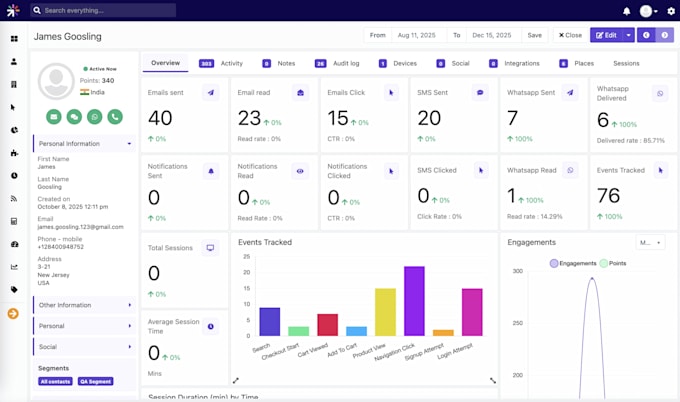
Task: Click the Save date range button
Action: tap(534, 35)
